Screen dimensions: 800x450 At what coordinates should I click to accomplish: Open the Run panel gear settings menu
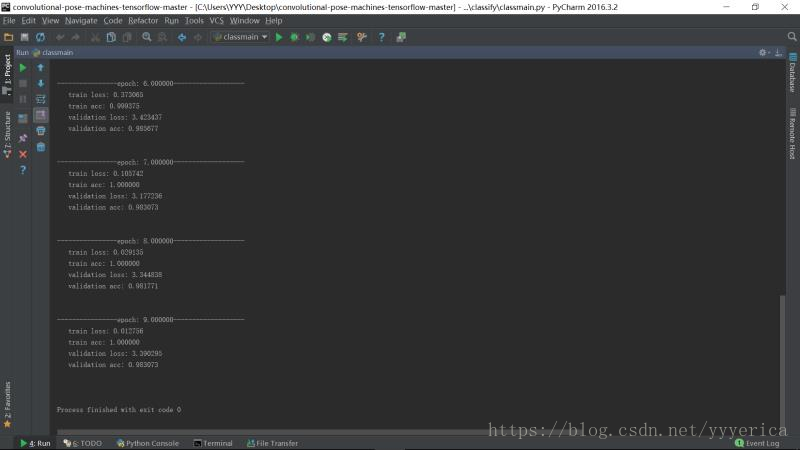pos(764,53)
